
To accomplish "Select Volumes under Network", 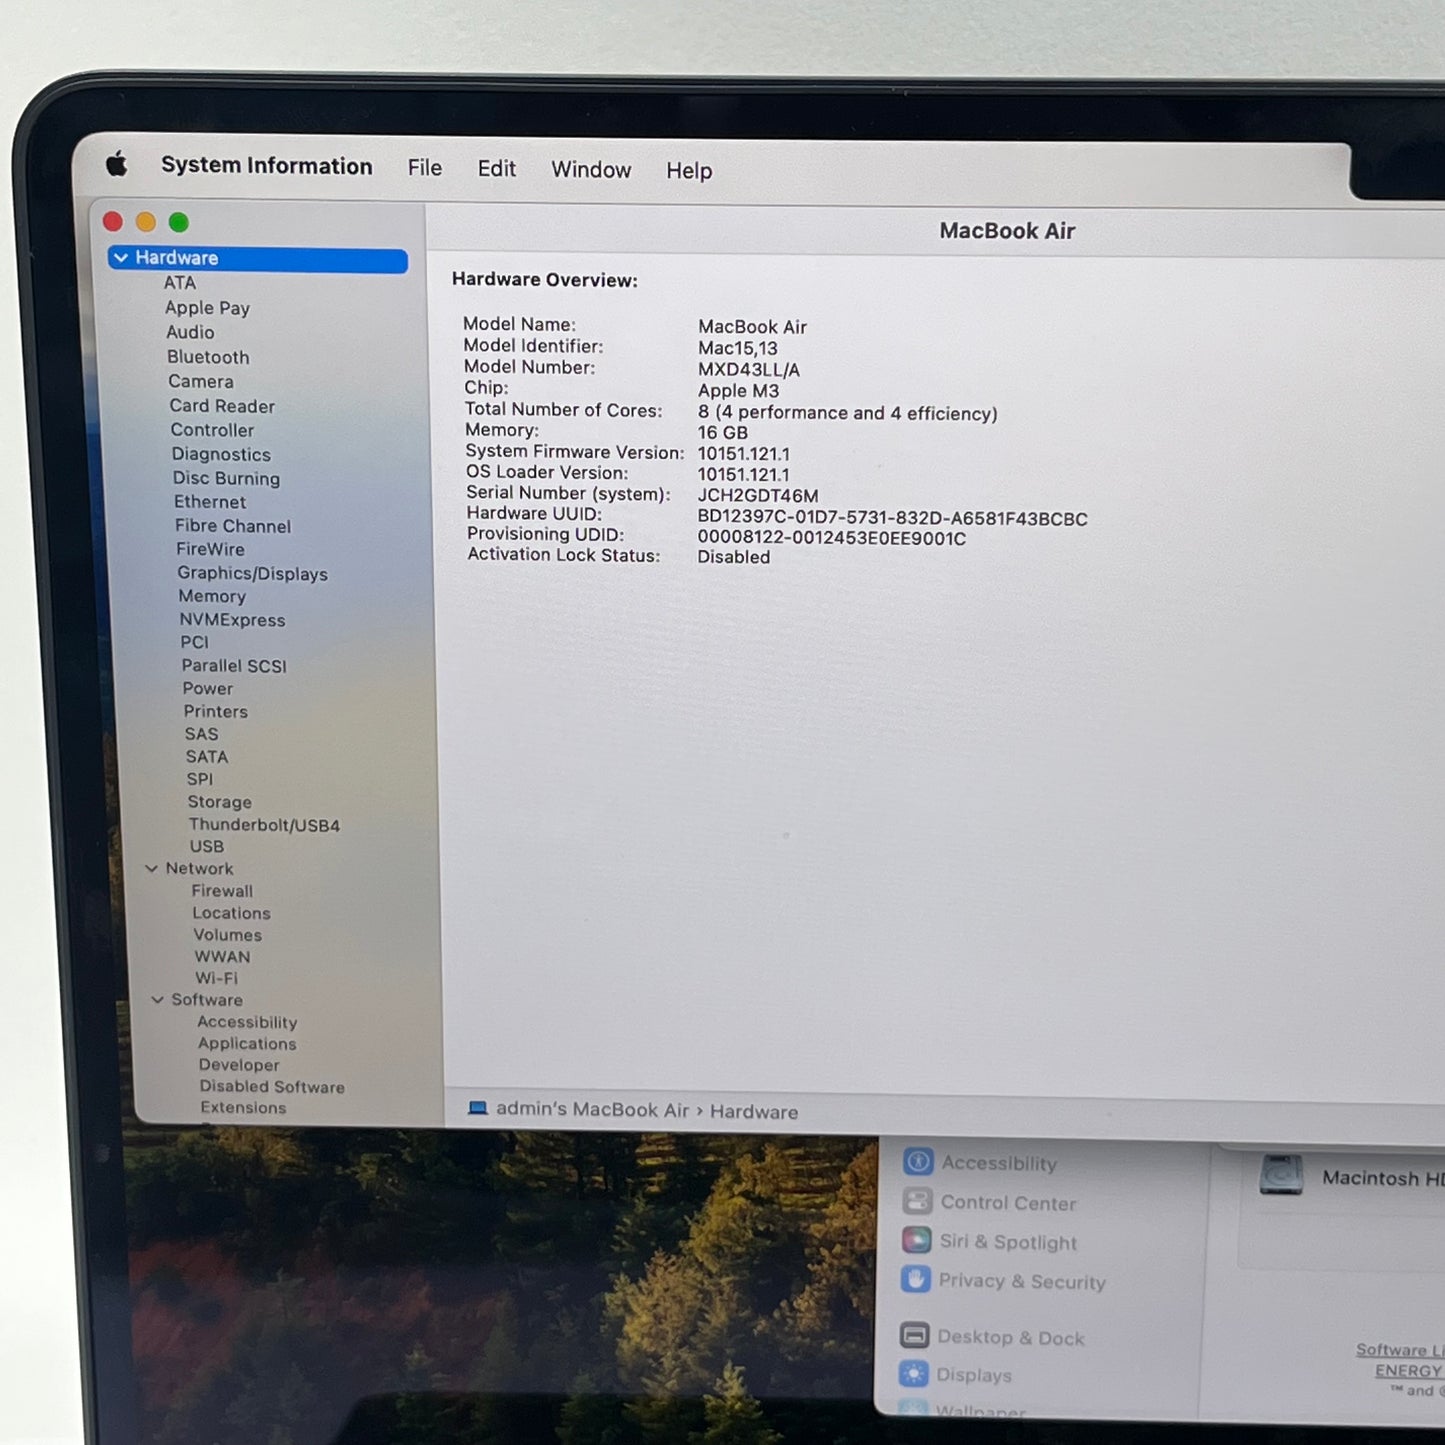I will pyautogui.click(x=228, y=935).
